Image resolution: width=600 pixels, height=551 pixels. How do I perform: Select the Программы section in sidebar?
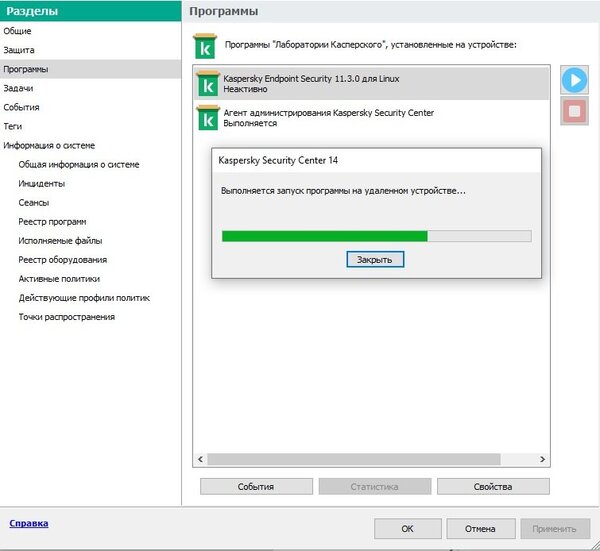click(91, 69)
